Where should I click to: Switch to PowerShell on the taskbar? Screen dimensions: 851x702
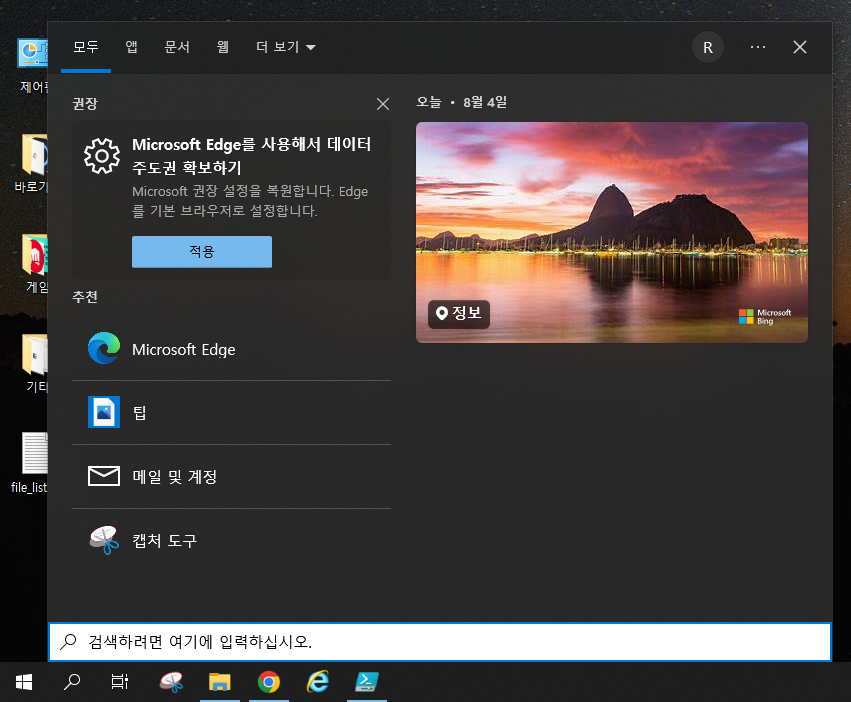tap(367, 682)
